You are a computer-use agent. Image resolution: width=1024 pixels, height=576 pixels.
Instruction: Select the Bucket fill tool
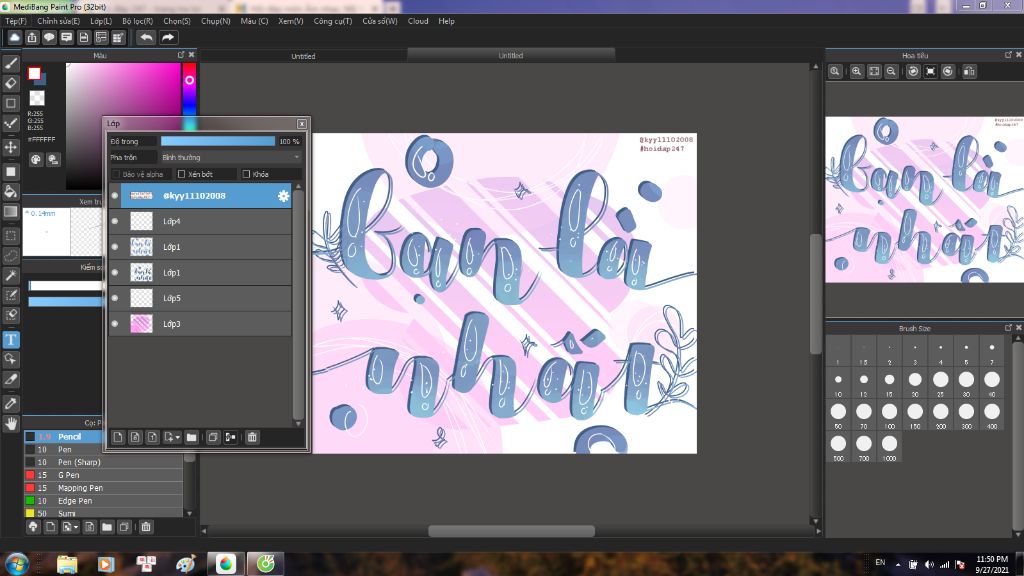point(11,191)
